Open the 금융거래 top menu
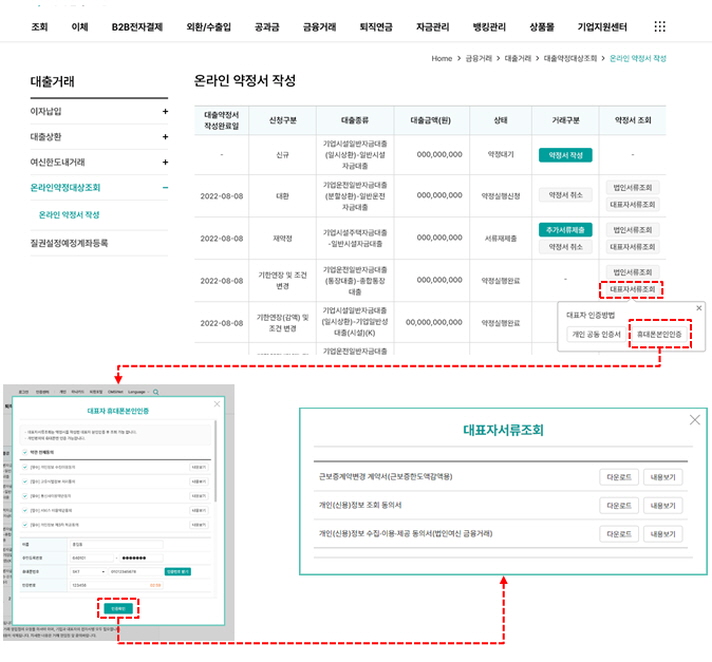 320,27
